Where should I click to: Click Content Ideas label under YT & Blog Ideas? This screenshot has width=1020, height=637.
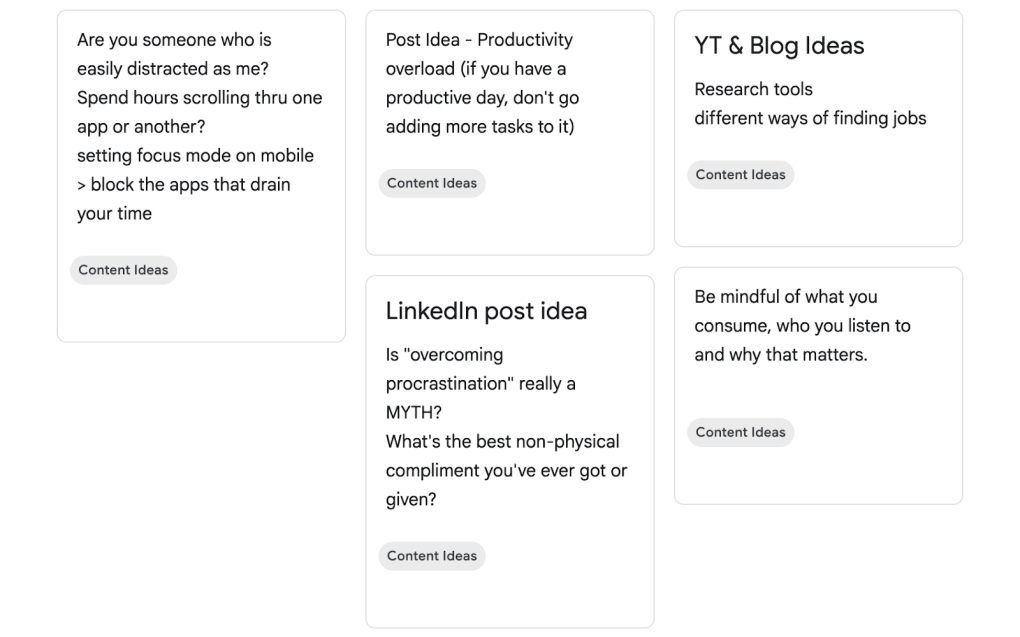coord(740,174)
